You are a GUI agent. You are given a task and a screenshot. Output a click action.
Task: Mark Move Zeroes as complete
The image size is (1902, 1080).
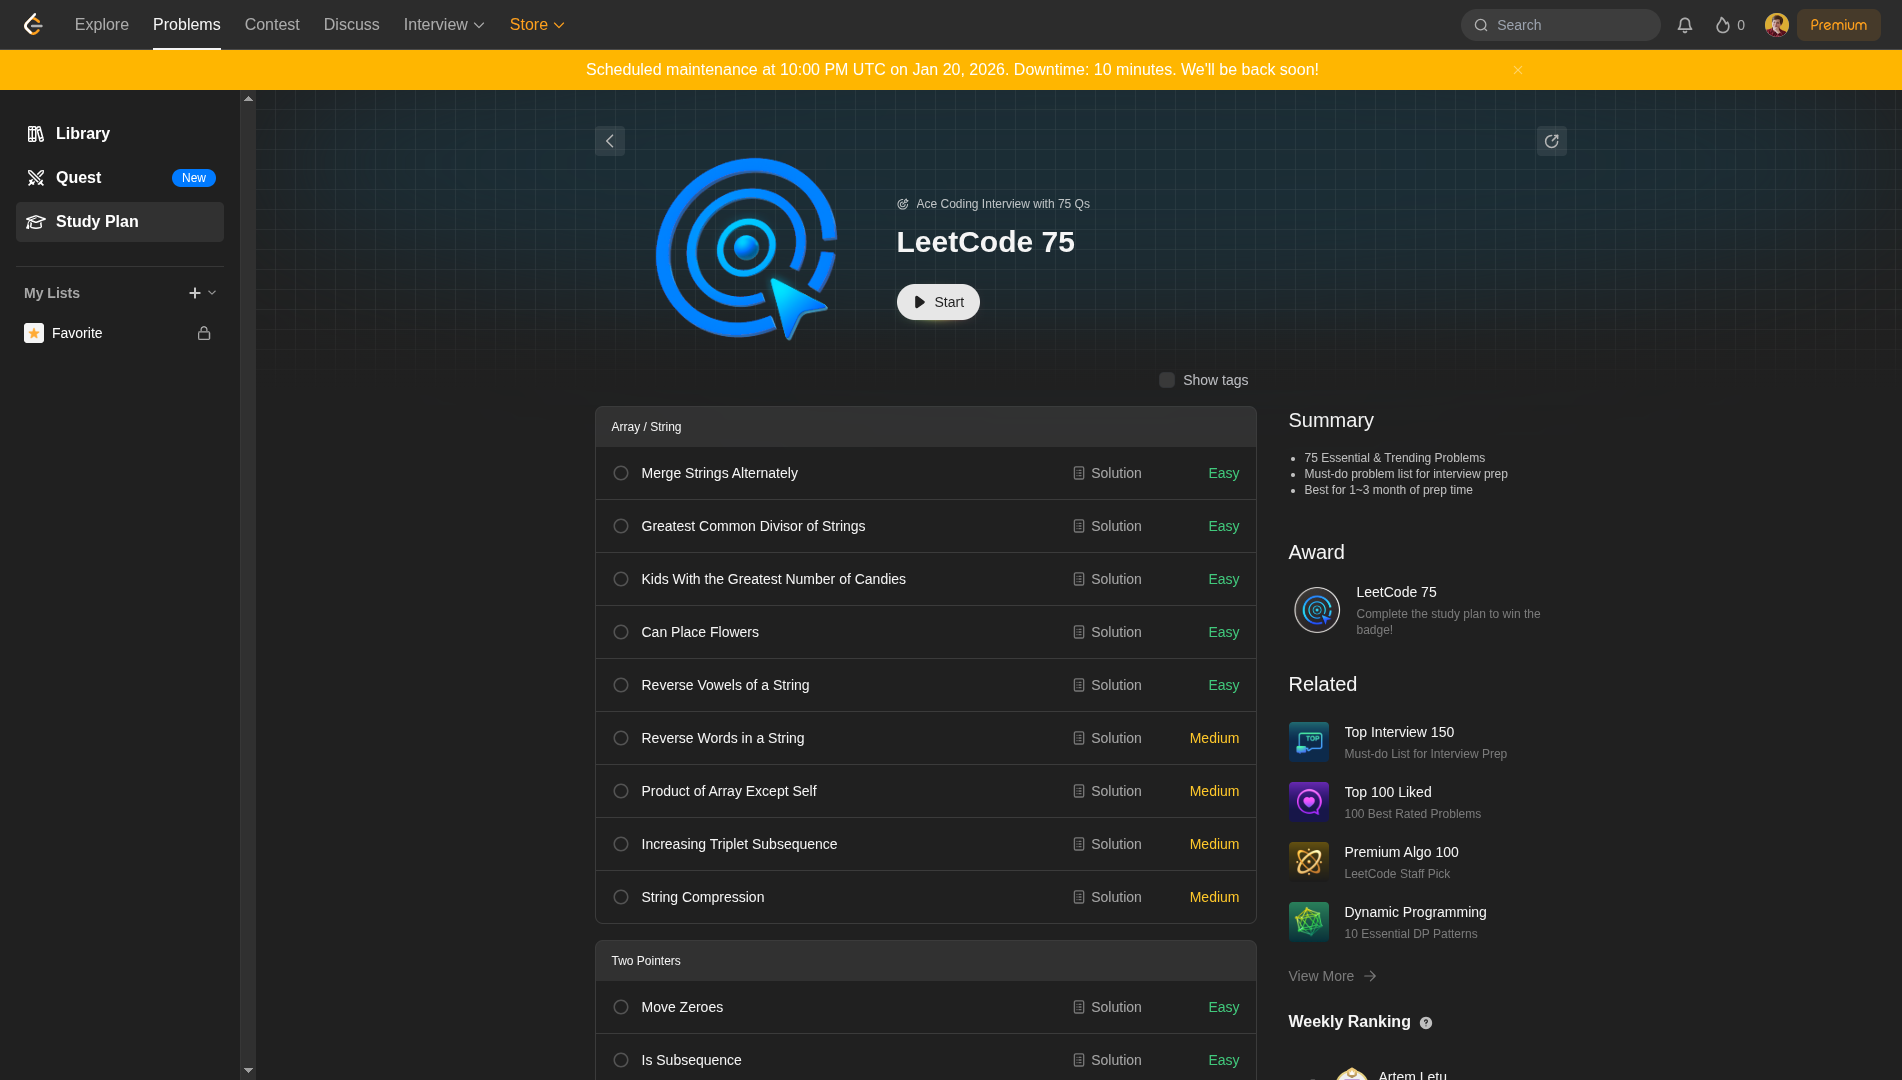coord(621,1007)
